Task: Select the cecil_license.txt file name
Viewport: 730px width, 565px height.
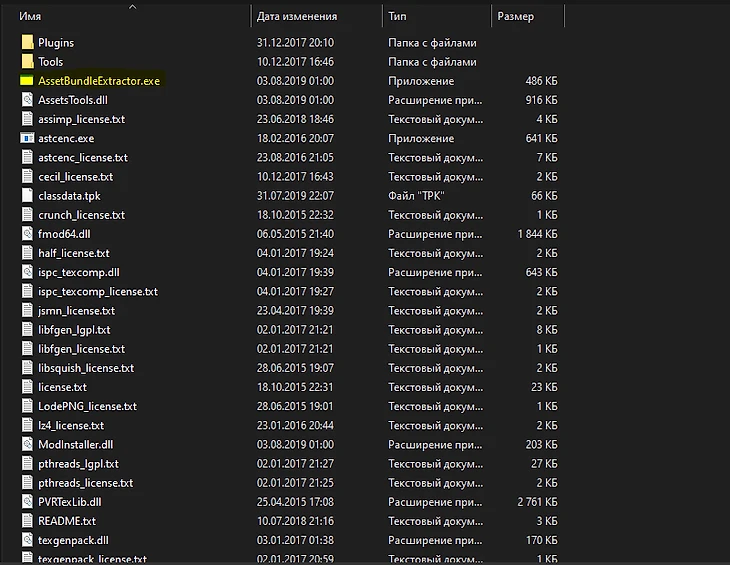Action: point(75,177)
